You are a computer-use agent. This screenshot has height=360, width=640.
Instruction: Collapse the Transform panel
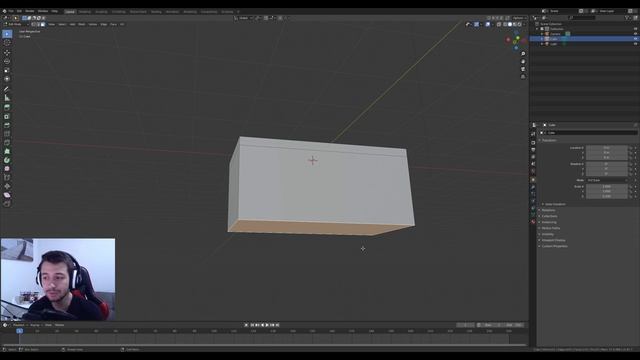[x=549, y=140]
